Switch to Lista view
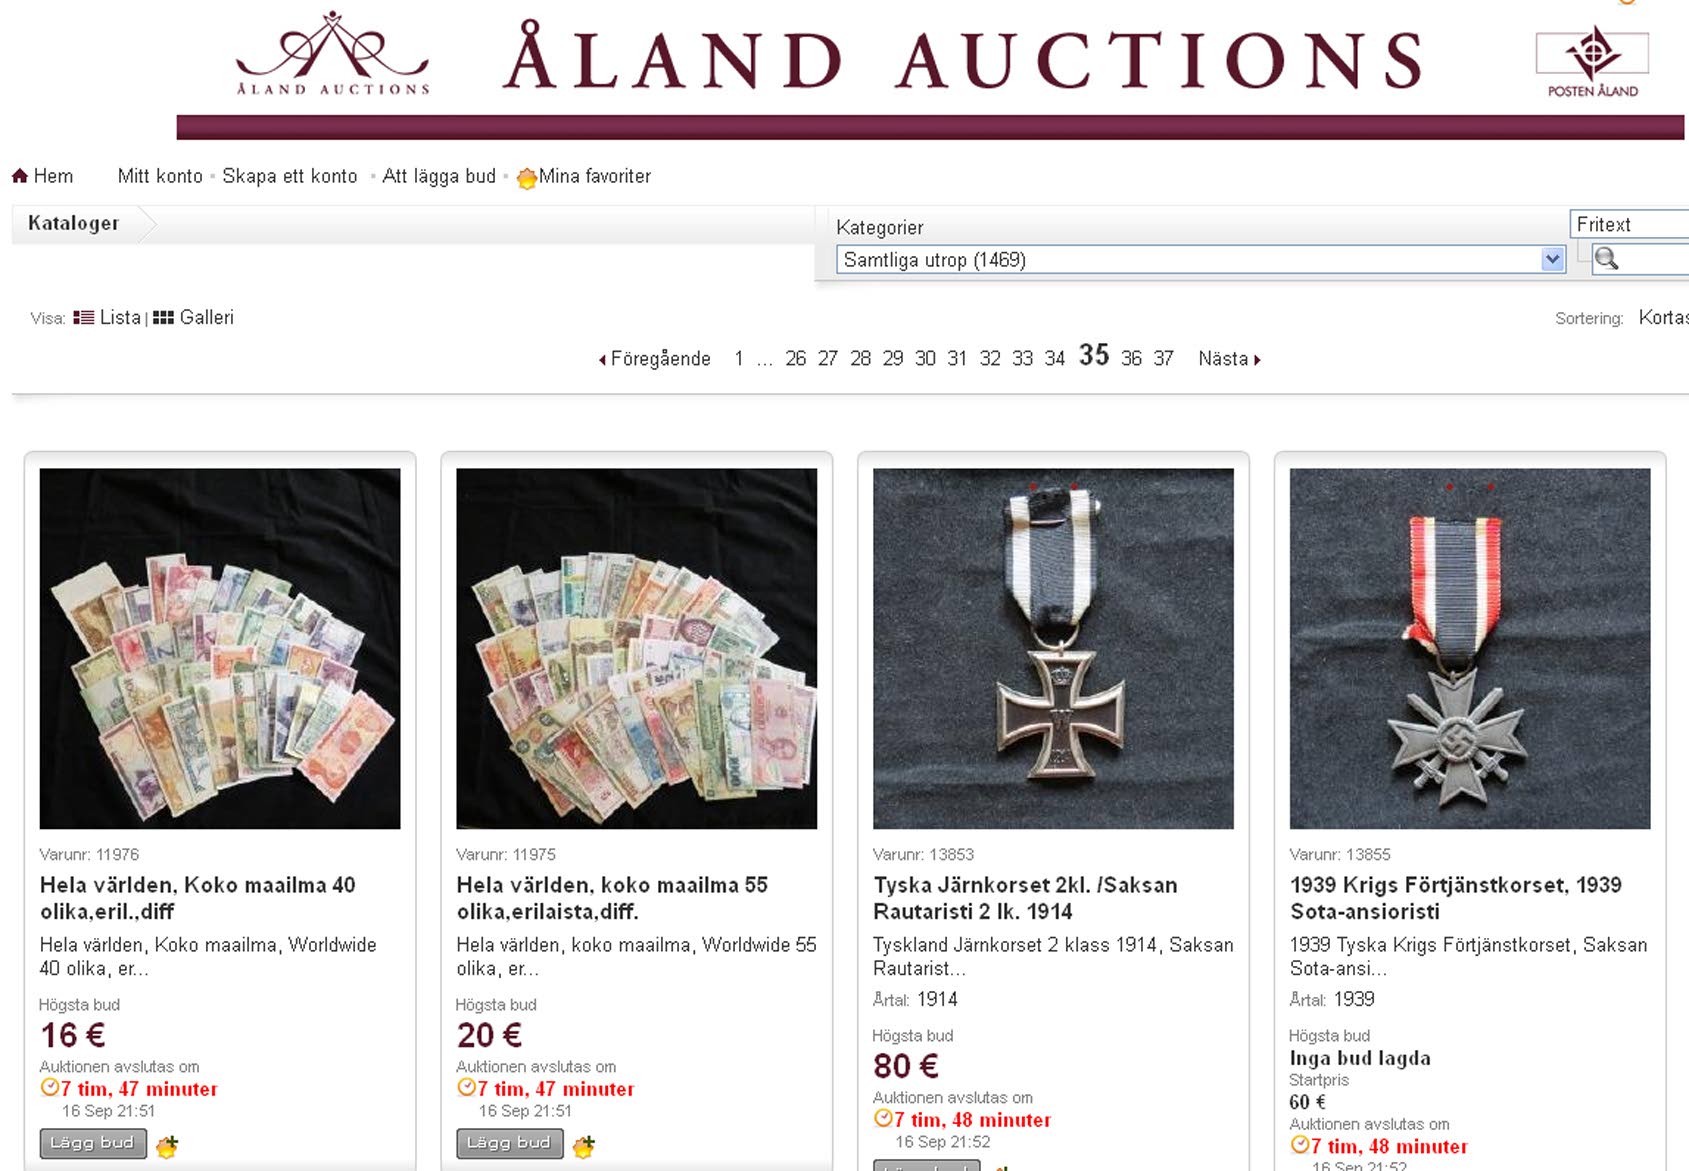 point(107,317)
